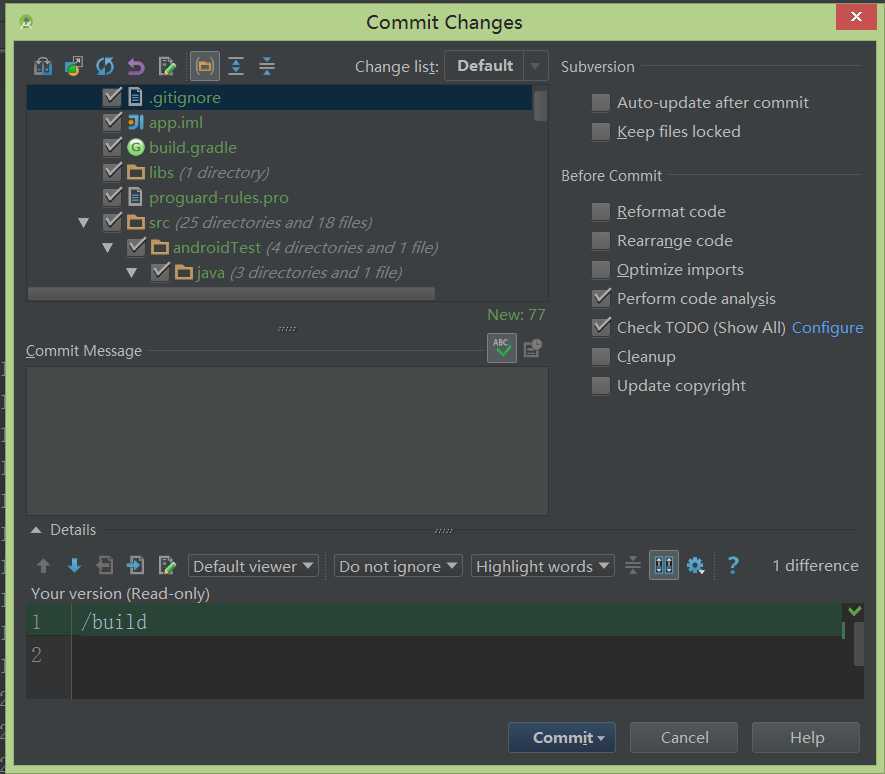Click the Cancel button

pos(684,737)
